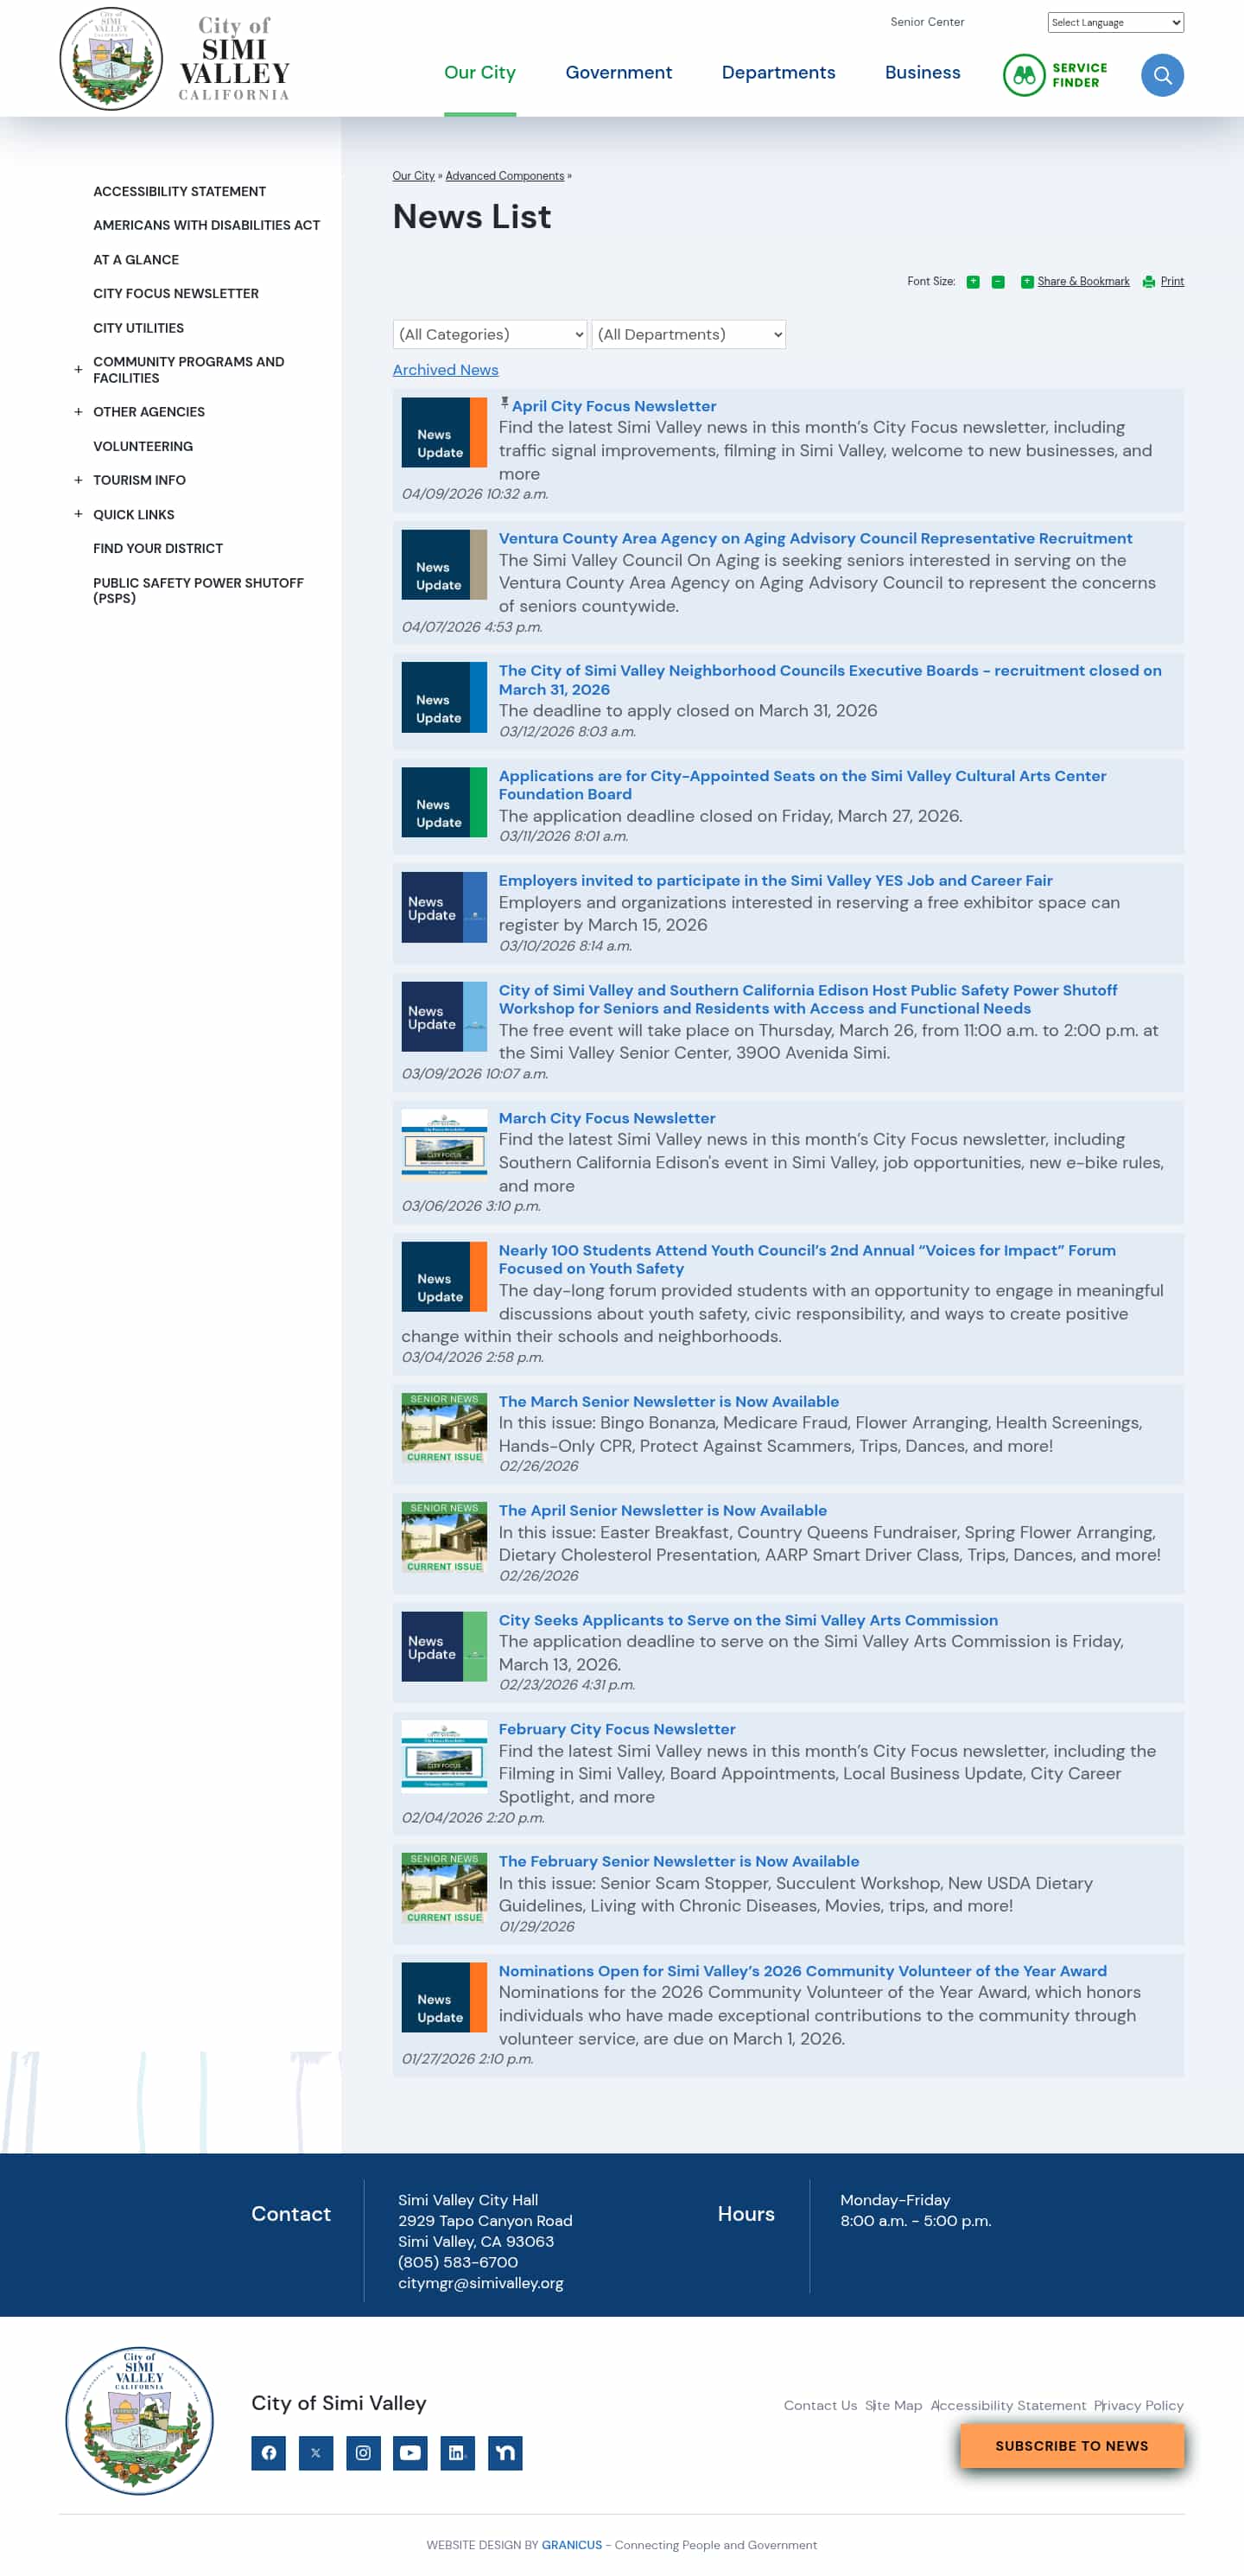This screenshot has width=1244, height=2576.
Task: Click the News Update thumbnail for April City Focus
Action: 444,432
